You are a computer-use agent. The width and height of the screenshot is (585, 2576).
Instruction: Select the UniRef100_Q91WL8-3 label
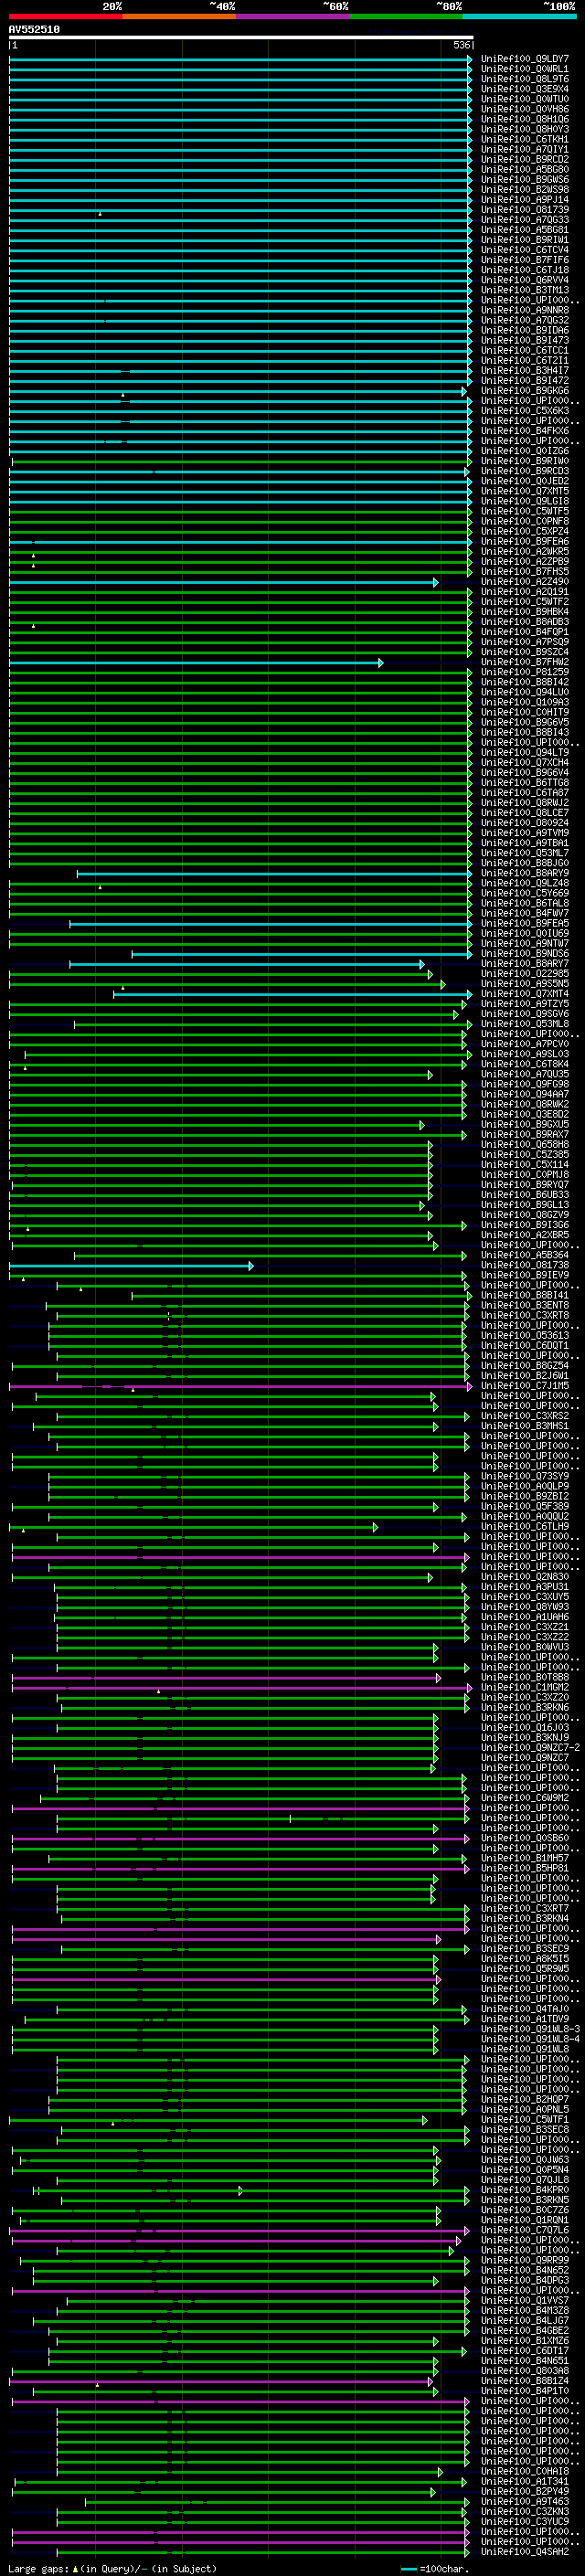click(x=530, y=2029)
